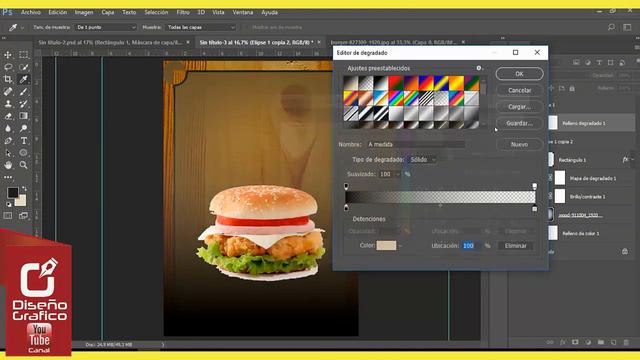Open the workspace switcher icon

(627, 27)
